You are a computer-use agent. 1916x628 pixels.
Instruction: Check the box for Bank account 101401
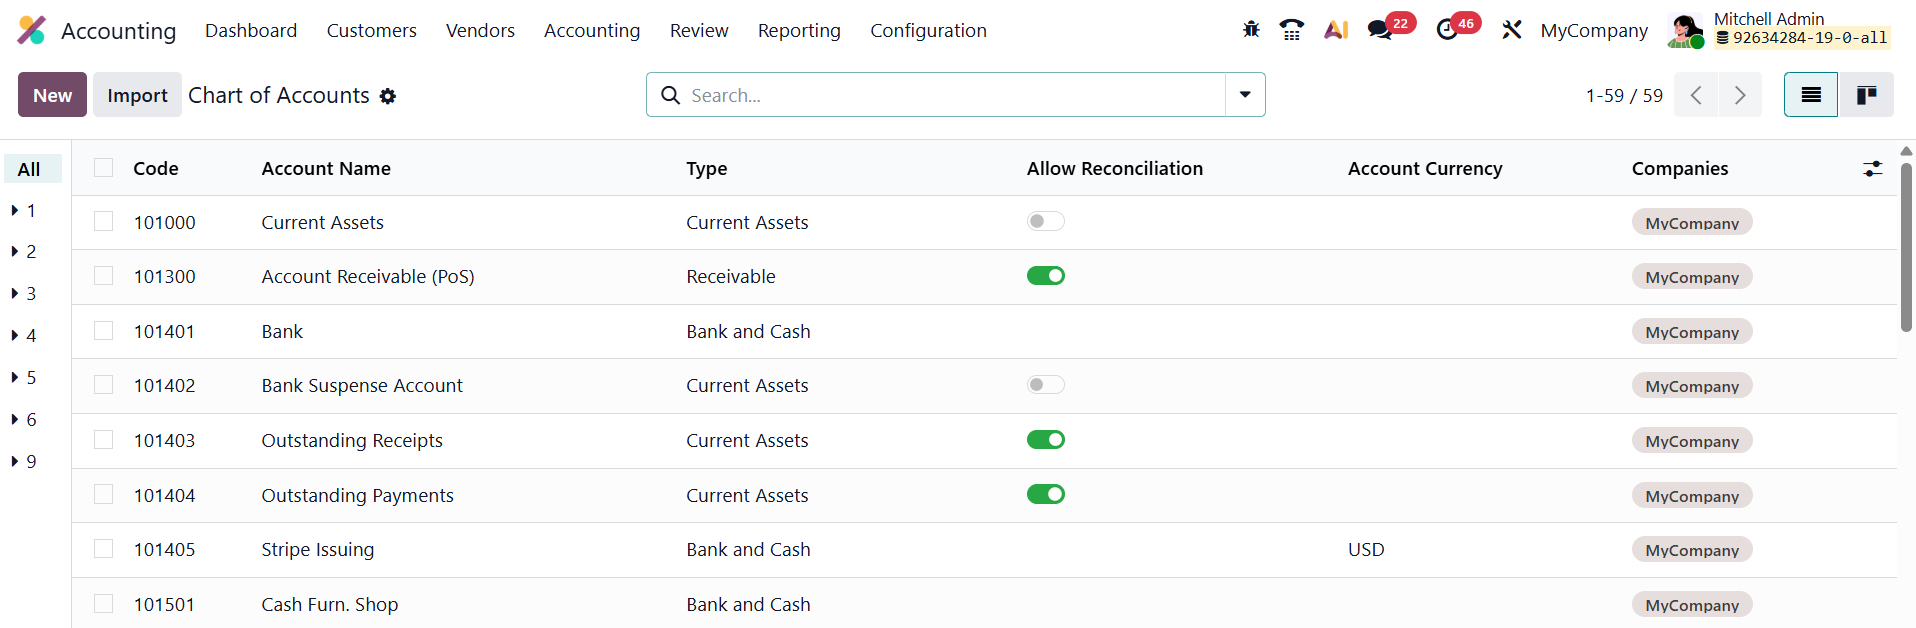pyautogui.click(x=104, y=331)
